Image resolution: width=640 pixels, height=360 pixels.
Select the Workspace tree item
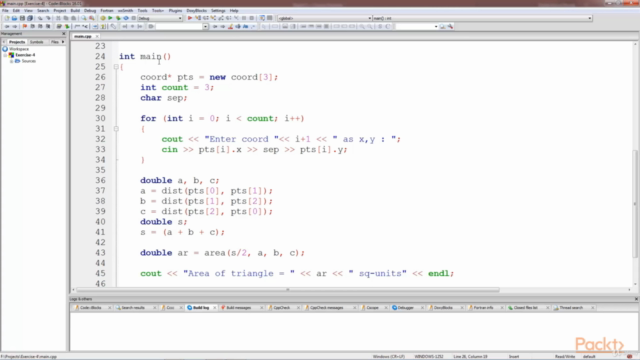pyautogui.click(x=19, y=49)
